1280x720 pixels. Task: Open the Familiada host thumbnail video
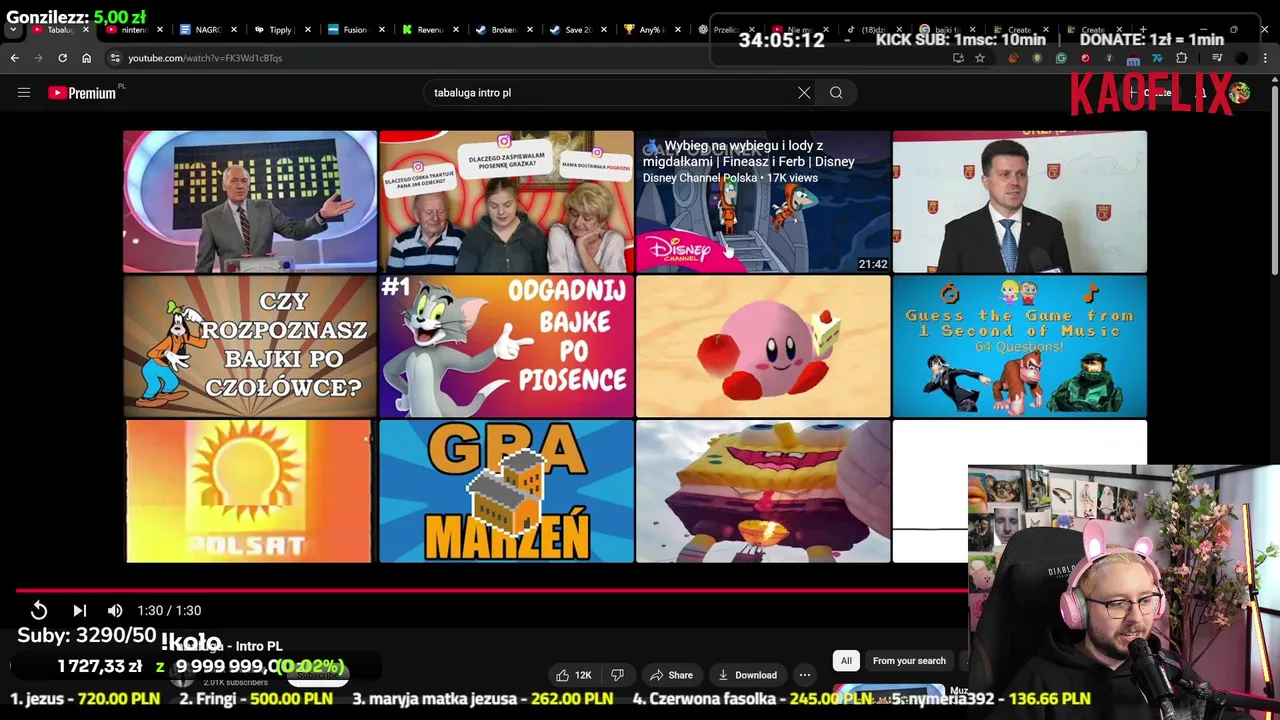pos(250,201)
